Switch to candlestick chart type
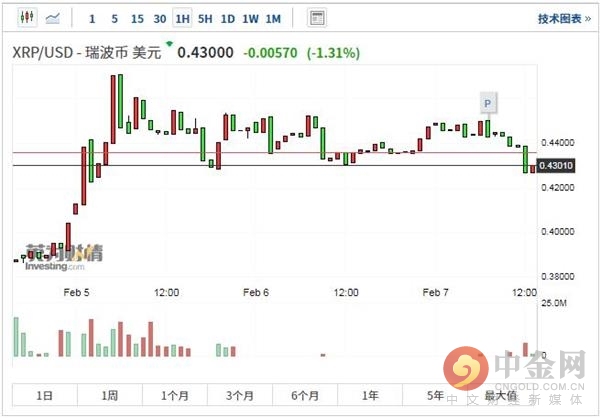This screenshot has width=600, height=418. [x=27, y=18]
